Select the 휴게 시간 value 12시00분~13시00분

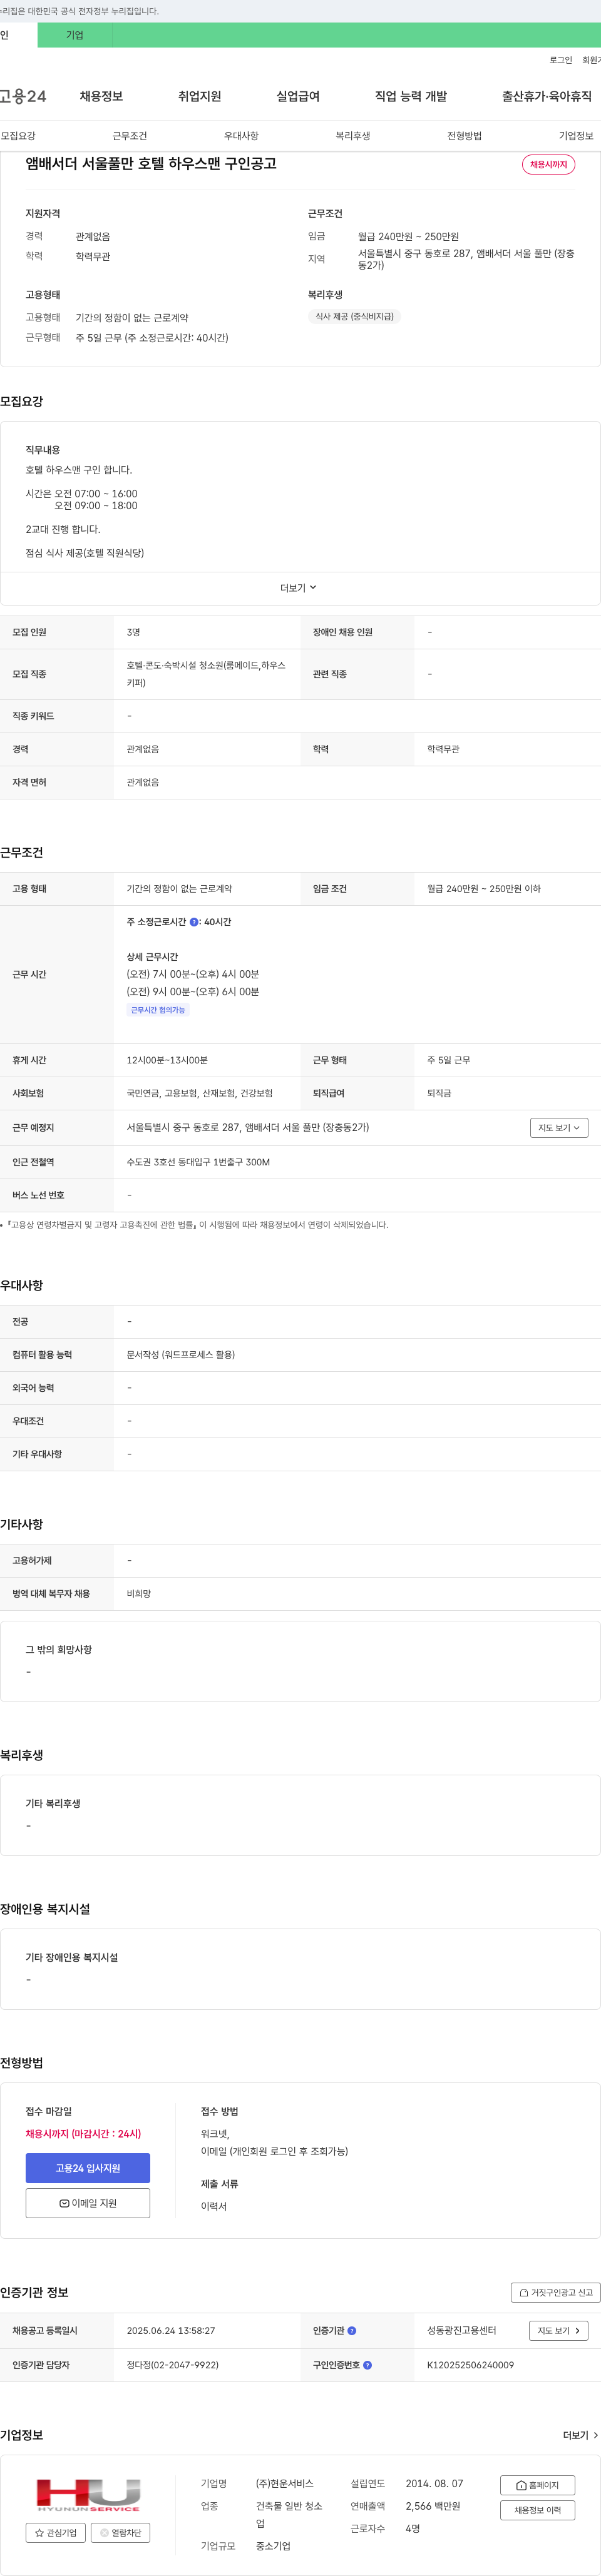point(167,1060)
